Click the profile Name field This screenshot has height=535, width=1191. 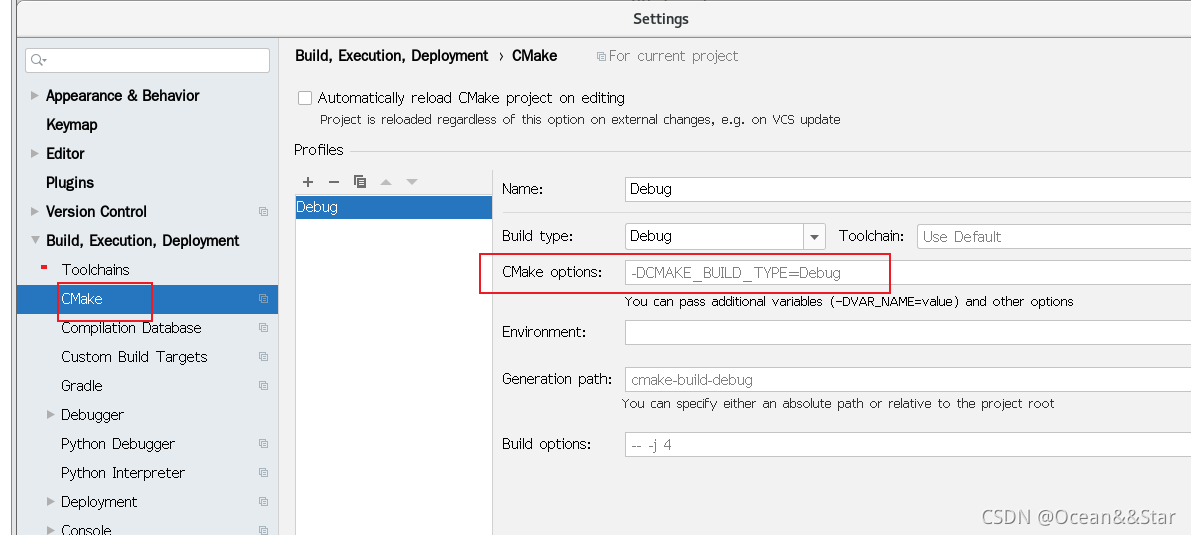coord(908,189)
